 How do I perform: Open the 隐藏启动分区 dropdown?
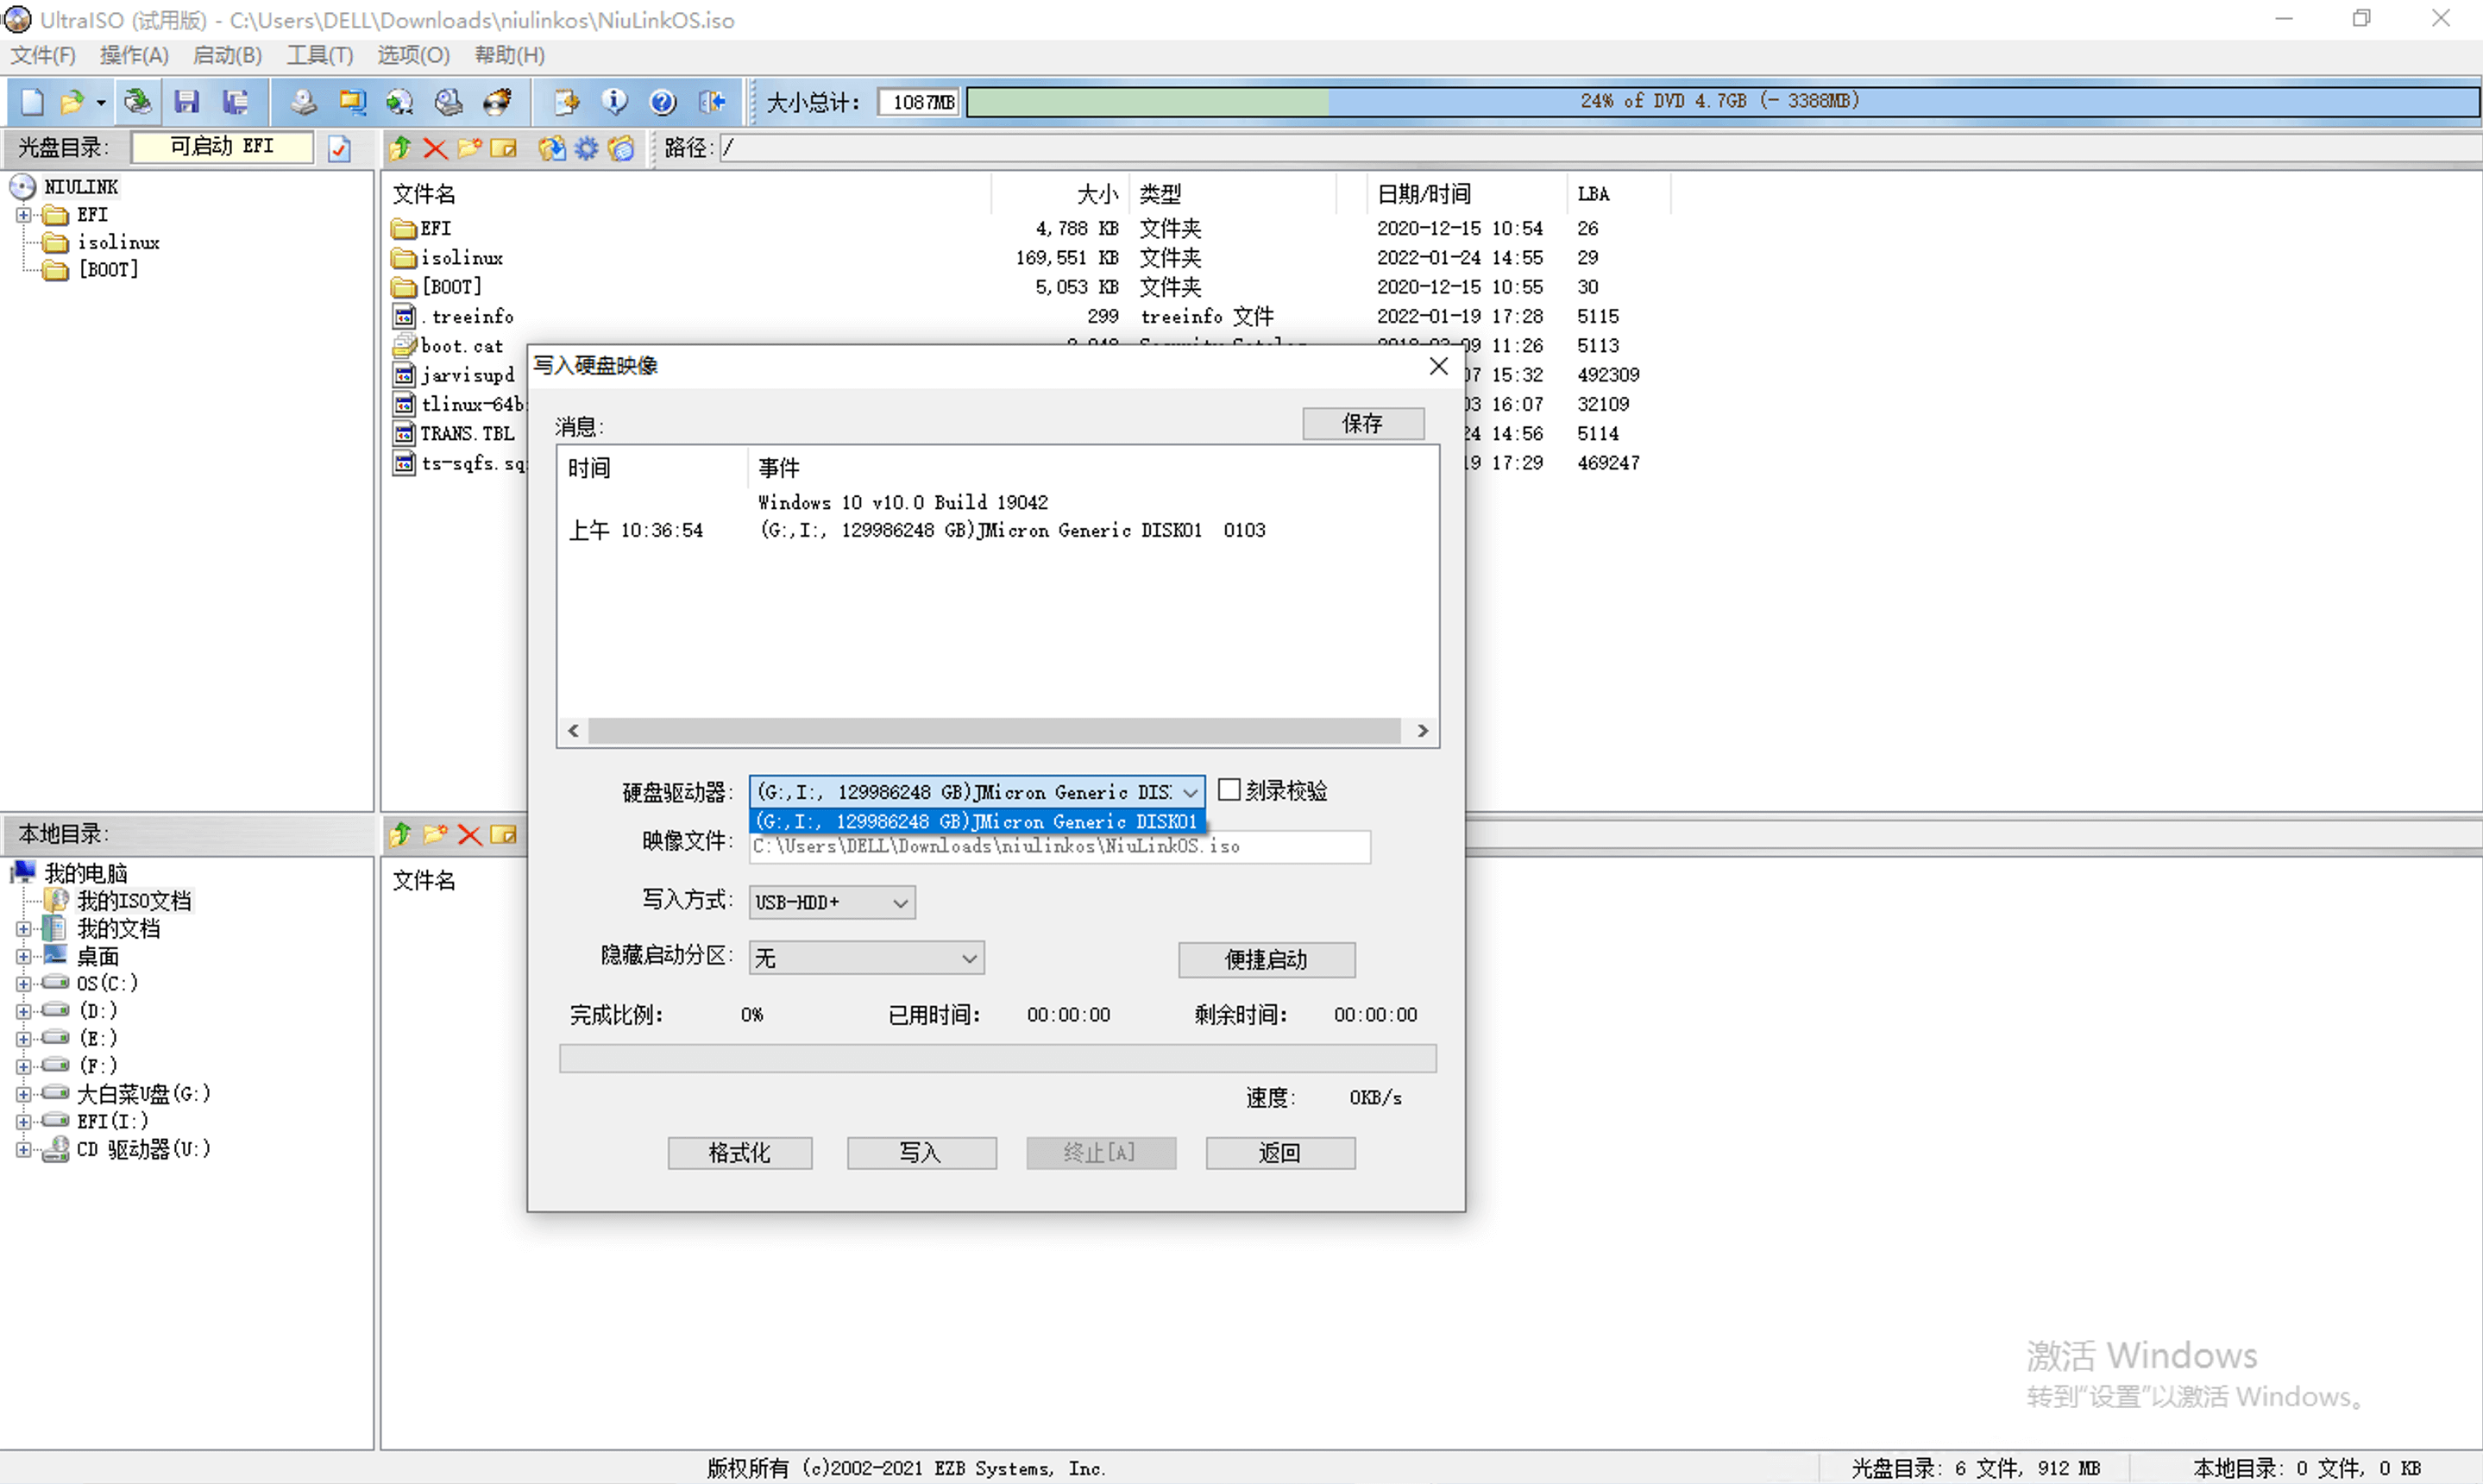[866, 958]
